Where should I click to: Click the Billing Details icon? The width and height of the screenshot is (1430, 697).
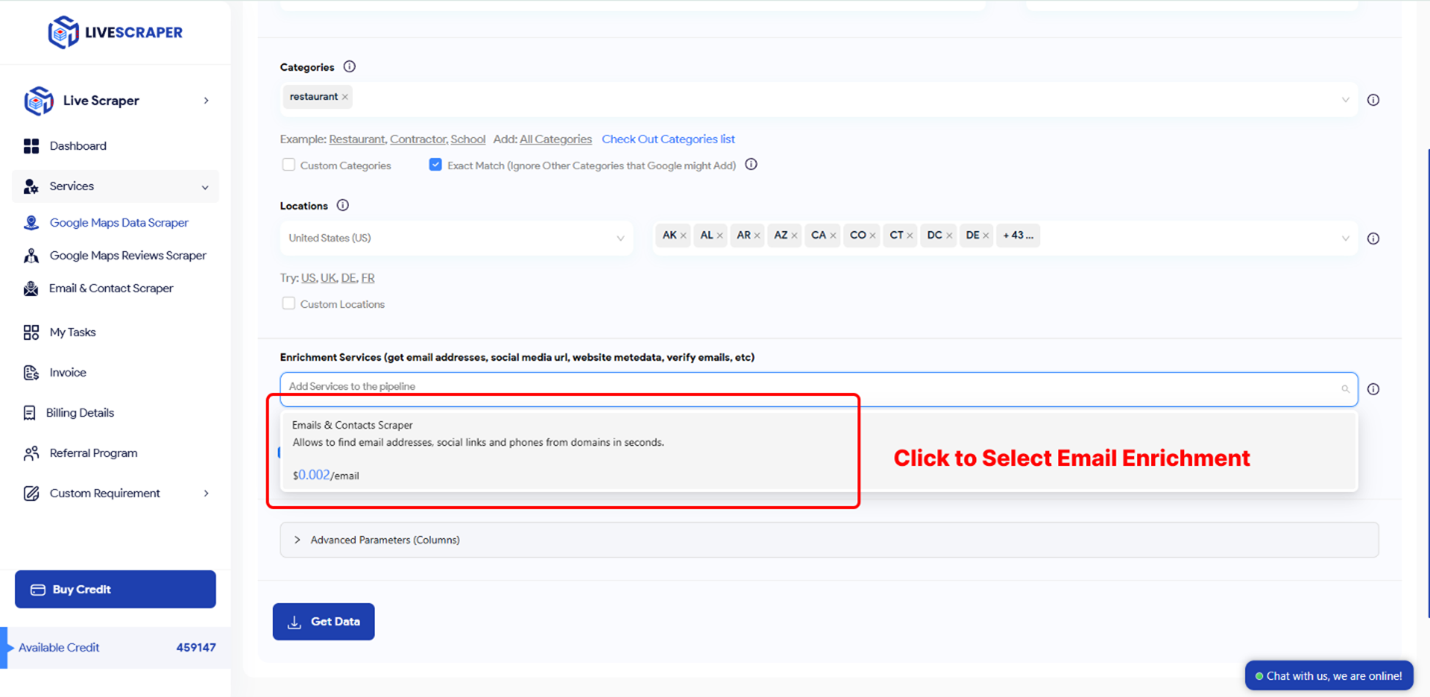(x=29, y=412)
